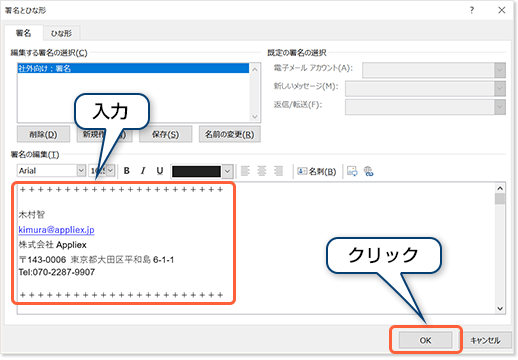Confirm with the OK button

pos(425,340)
